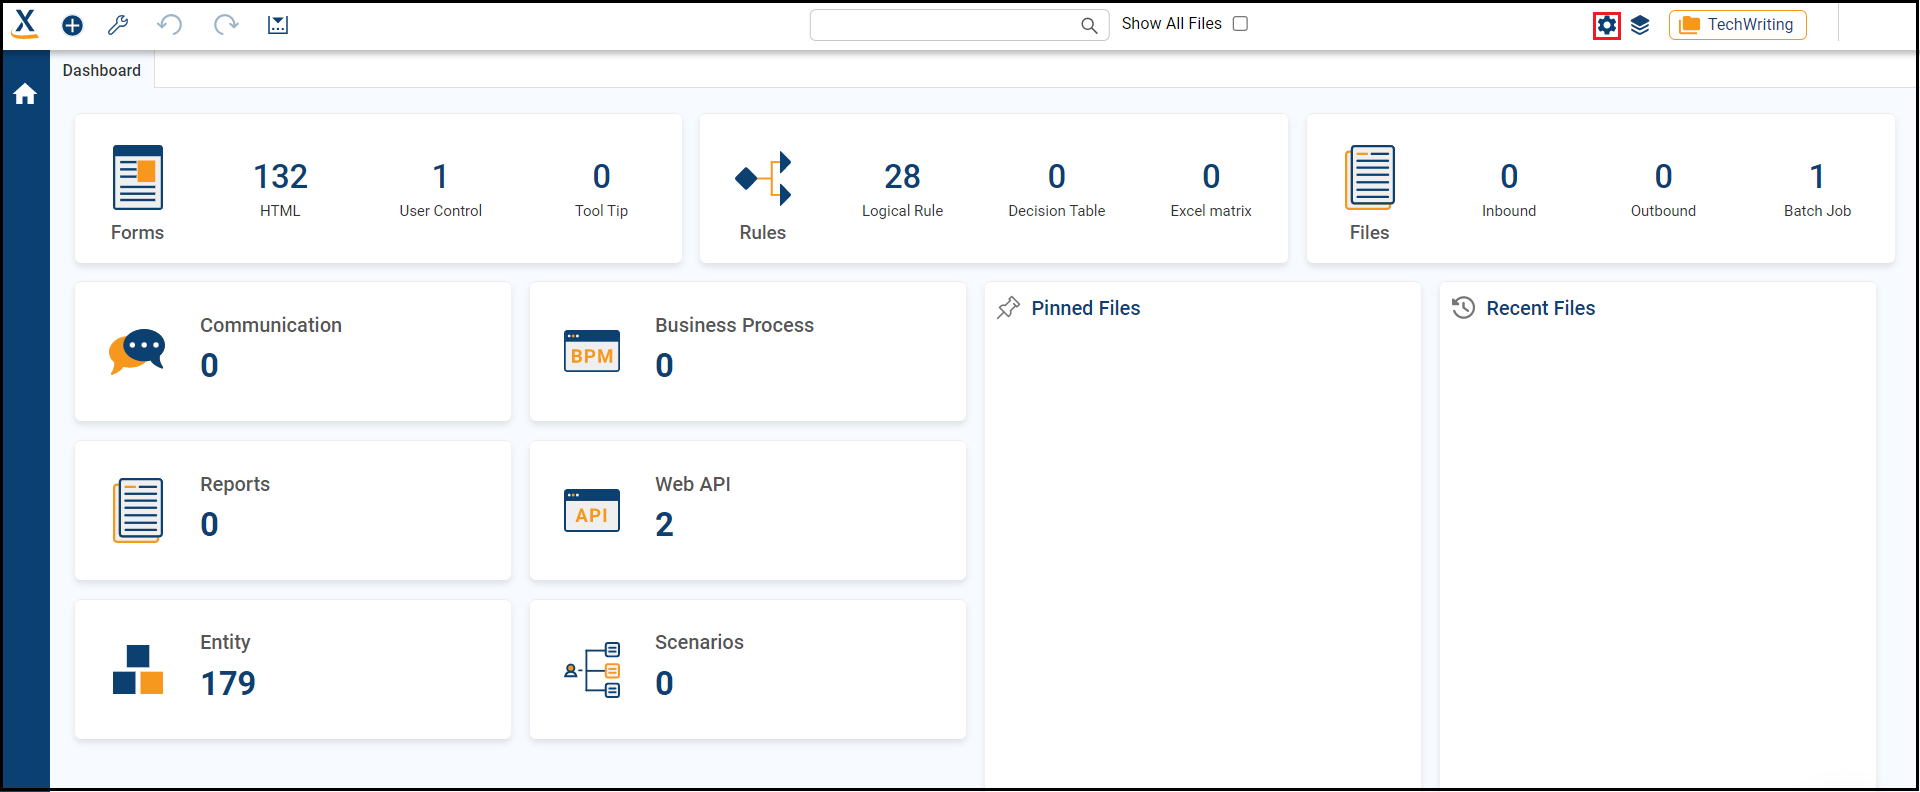The width and height of the screenshot is (1920, 792).
Task: Open the 132 HTML forms count
Action: (280, 188)
